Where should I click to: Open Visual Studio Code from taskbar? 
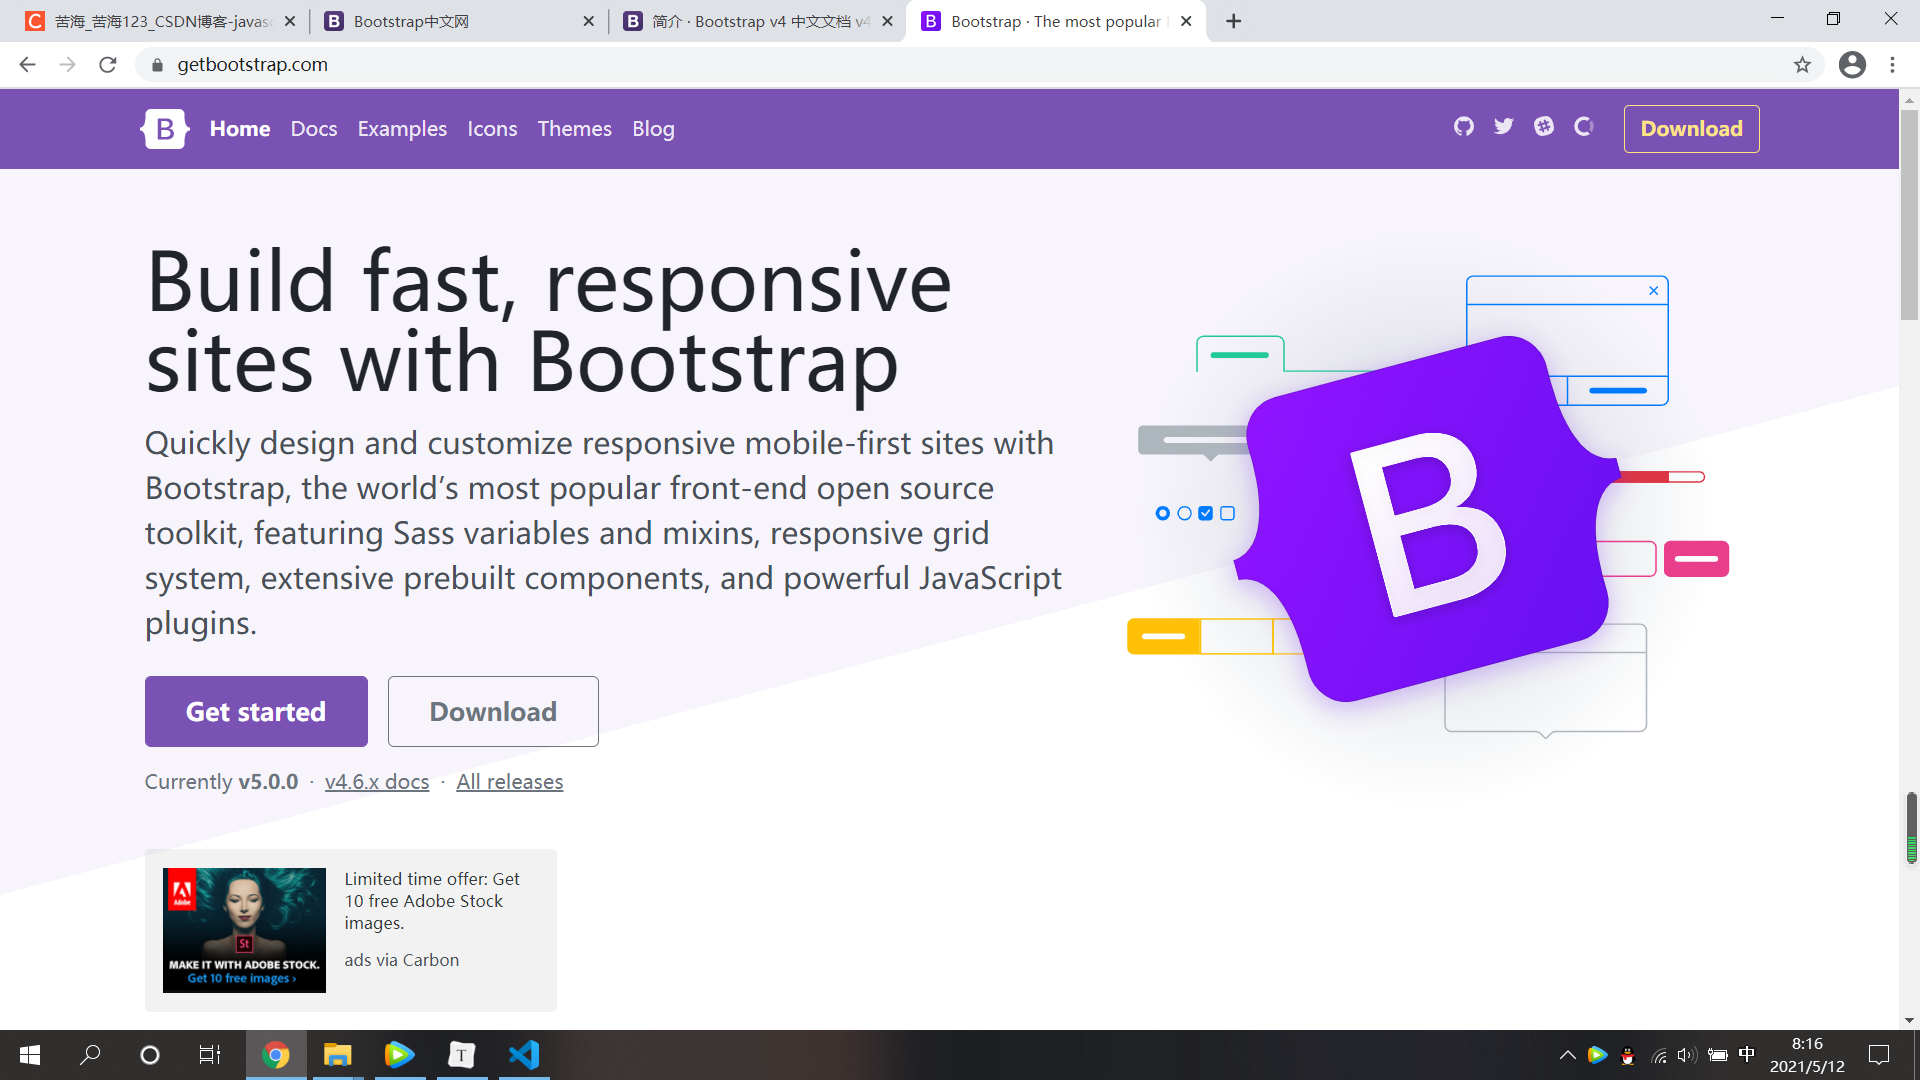pyautogui.click(x=524, y=1055)
